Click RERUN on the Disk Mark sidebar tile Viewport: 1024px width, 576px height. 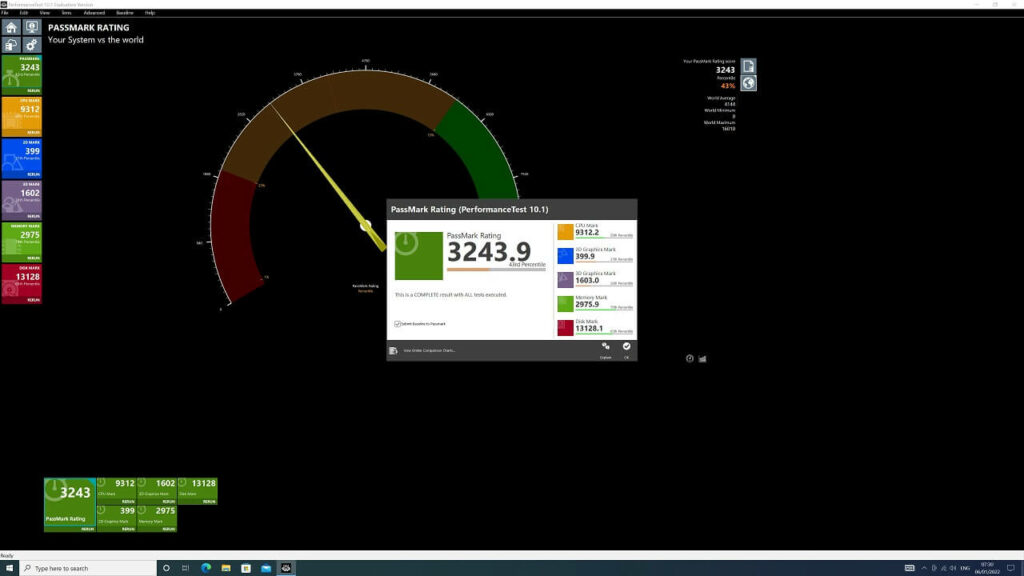click(x=33, y=300)
